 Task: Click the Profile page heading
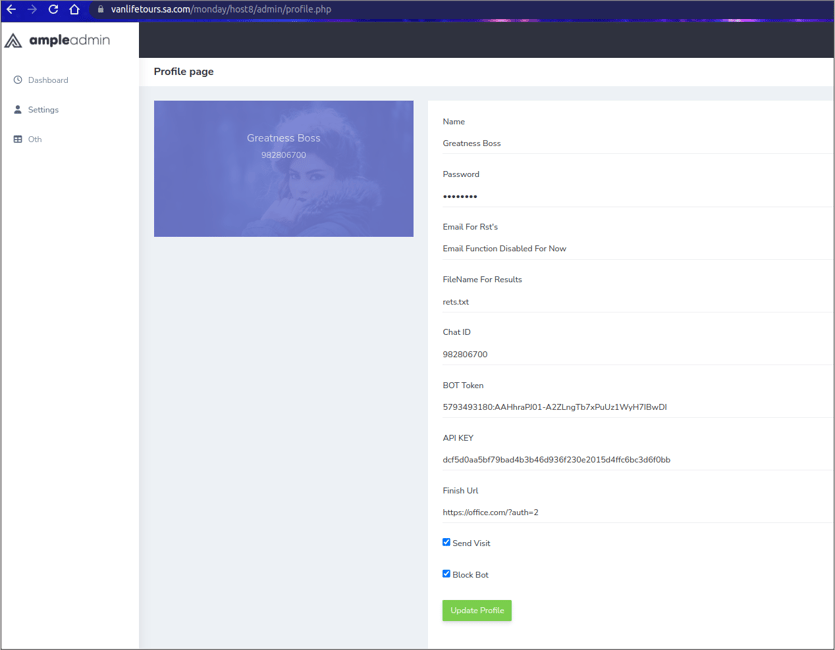coord(184,71)
